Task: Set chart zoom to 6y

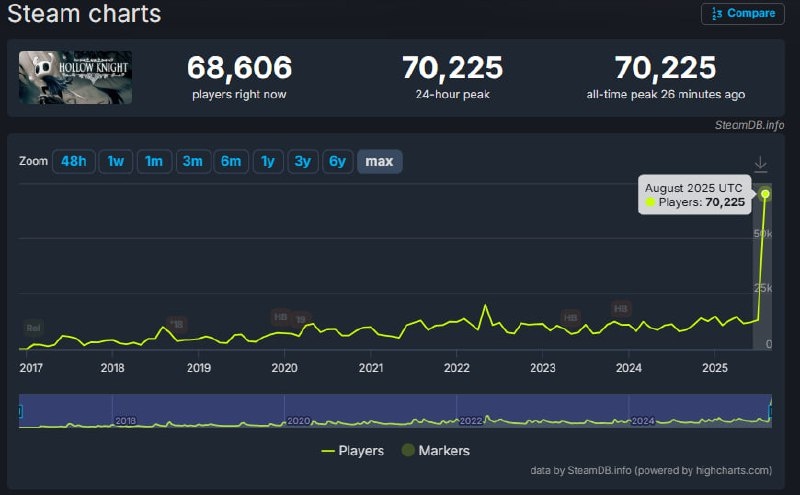Action: pos(337,161)
